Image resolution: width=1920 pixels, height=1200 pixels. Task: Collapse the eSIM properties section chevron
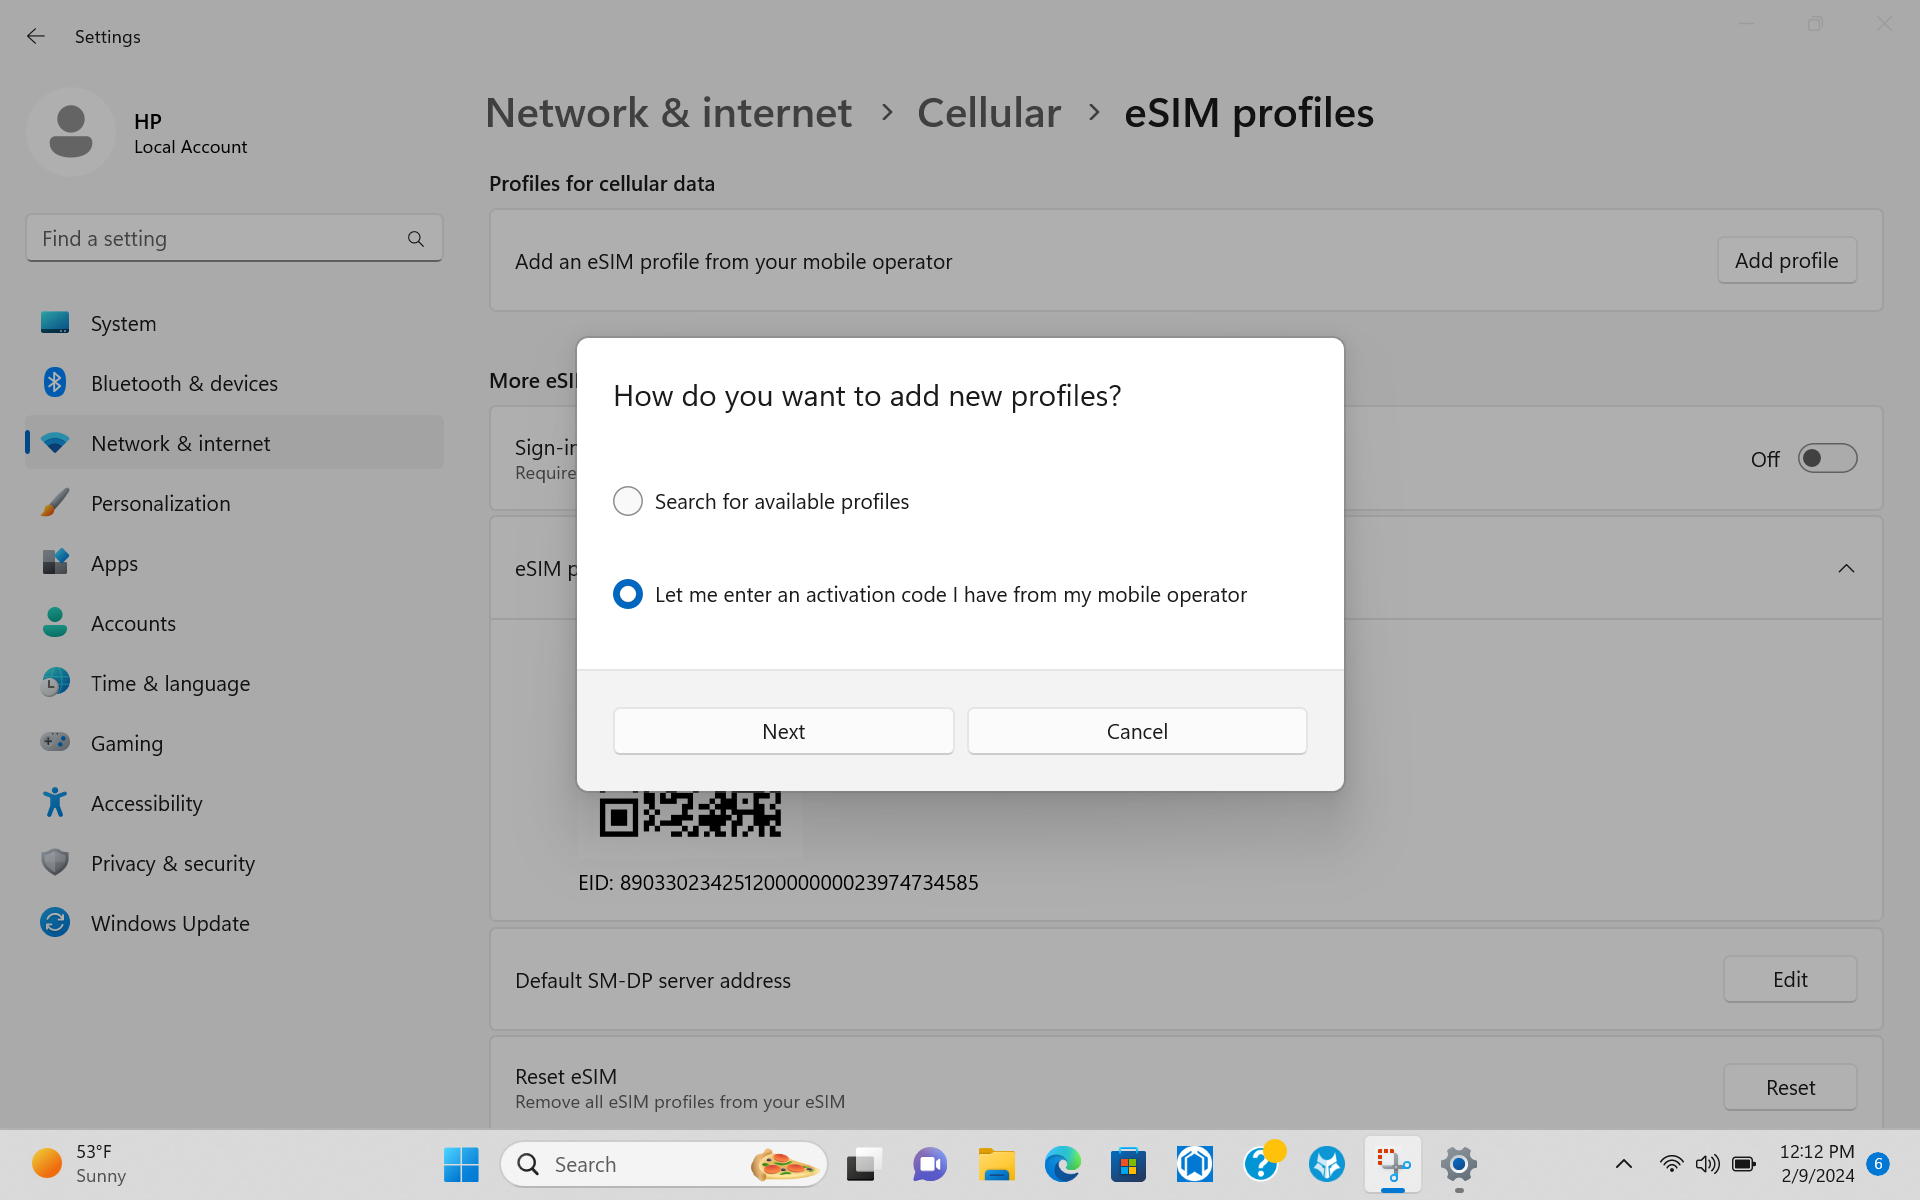[x=1846, y=568]
